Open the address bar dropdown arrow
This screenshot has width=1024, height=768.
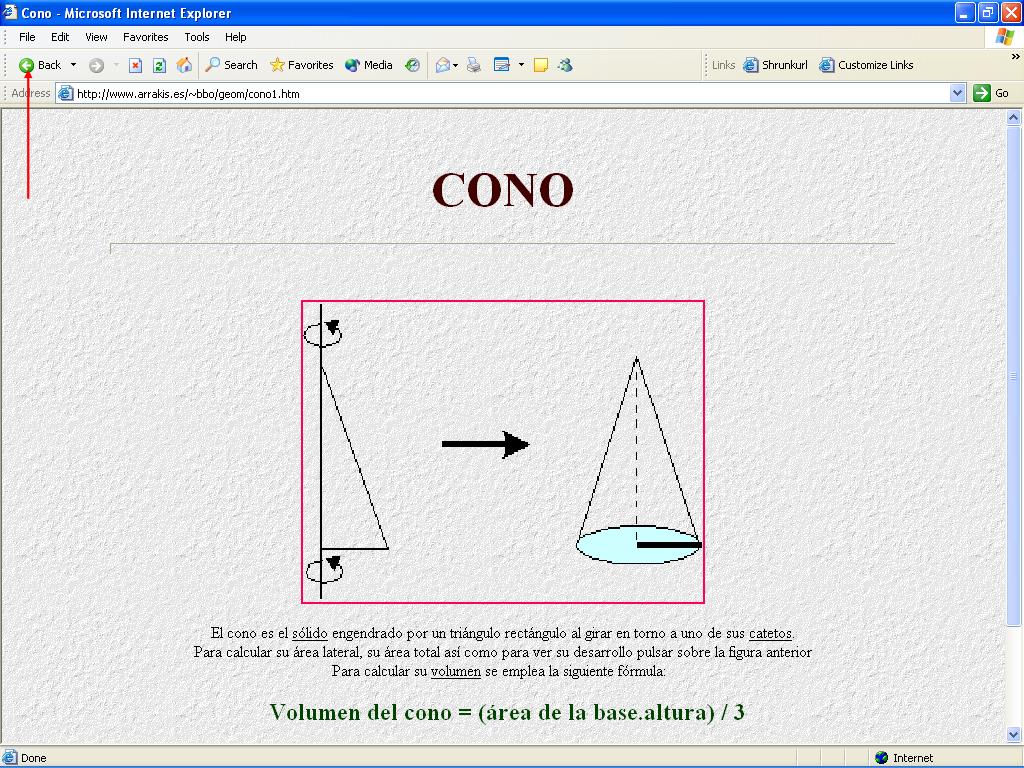tap(957, 93)
